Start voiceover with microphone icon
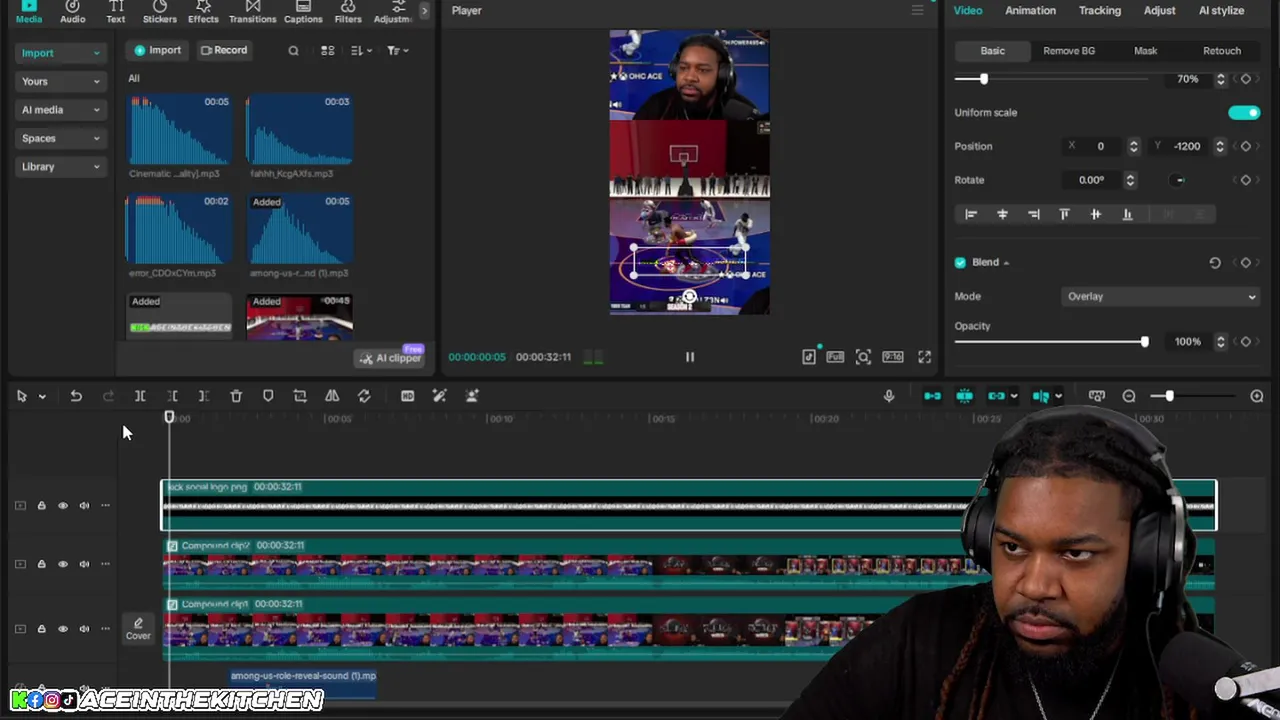 pyautogui.click(x=889, y=396)
